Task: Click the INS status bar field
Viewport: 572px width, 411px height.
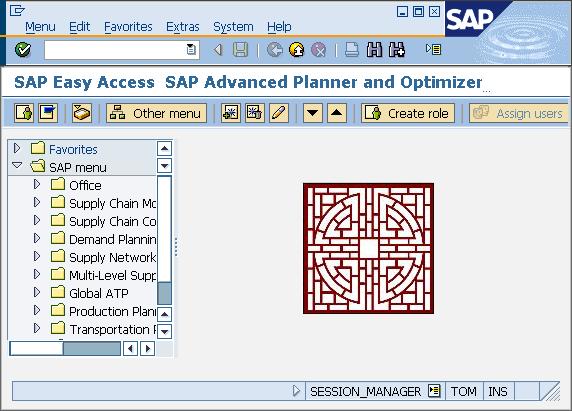Action: click(498, 391)
